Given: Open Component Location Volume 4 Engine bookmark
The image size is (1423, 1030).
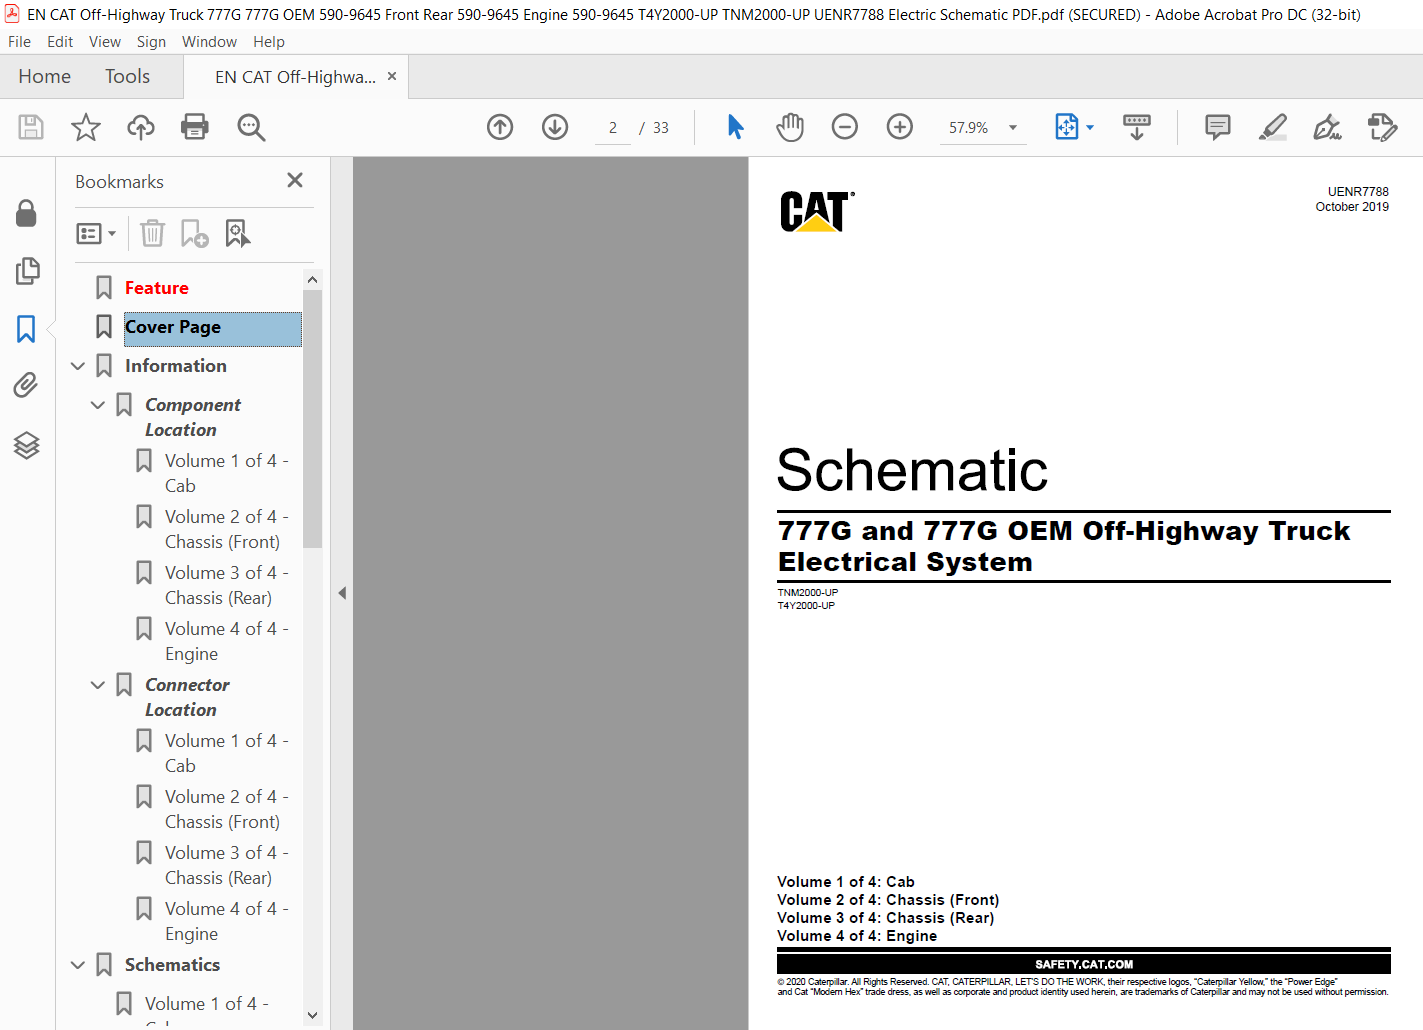Looking at the screenshot, I should (x=226, y=641).
